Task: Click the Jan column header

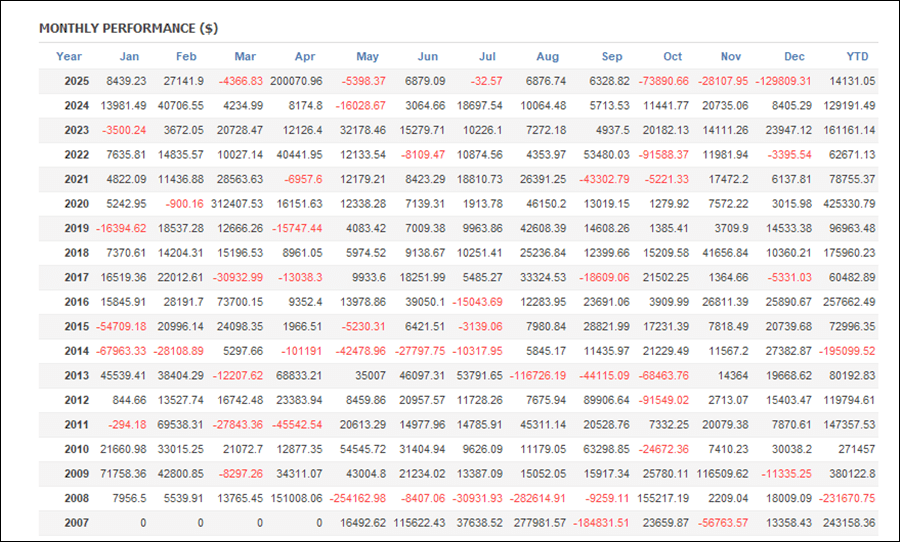Action: point(129,56)
